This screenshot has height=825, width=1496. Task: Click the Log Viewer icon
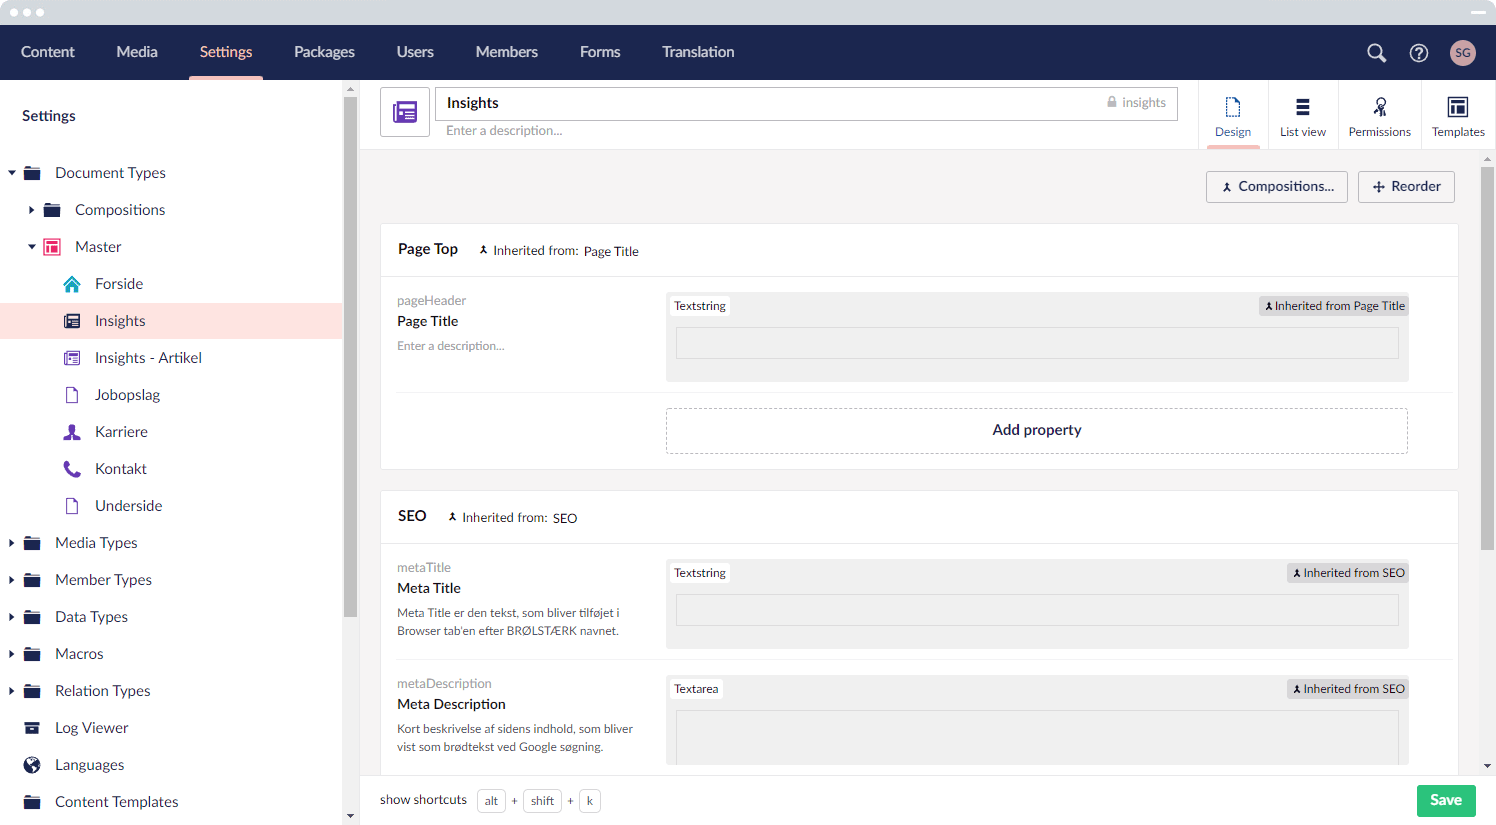(x=30, y=727)
